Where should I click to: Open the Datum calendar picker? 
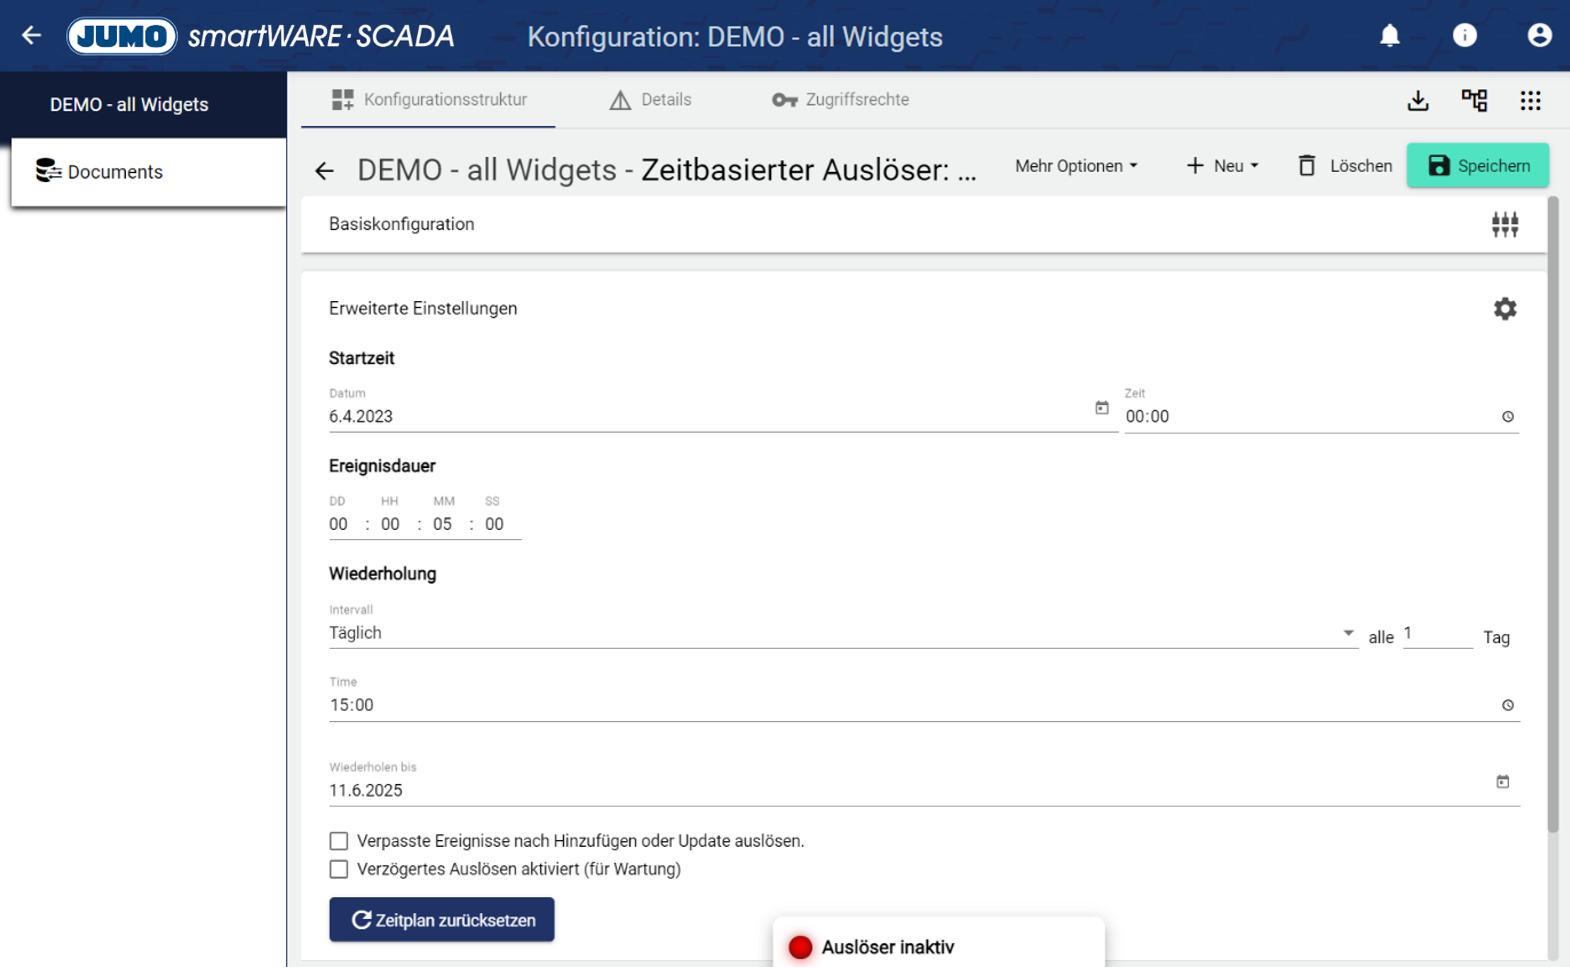click(1101, 408)
